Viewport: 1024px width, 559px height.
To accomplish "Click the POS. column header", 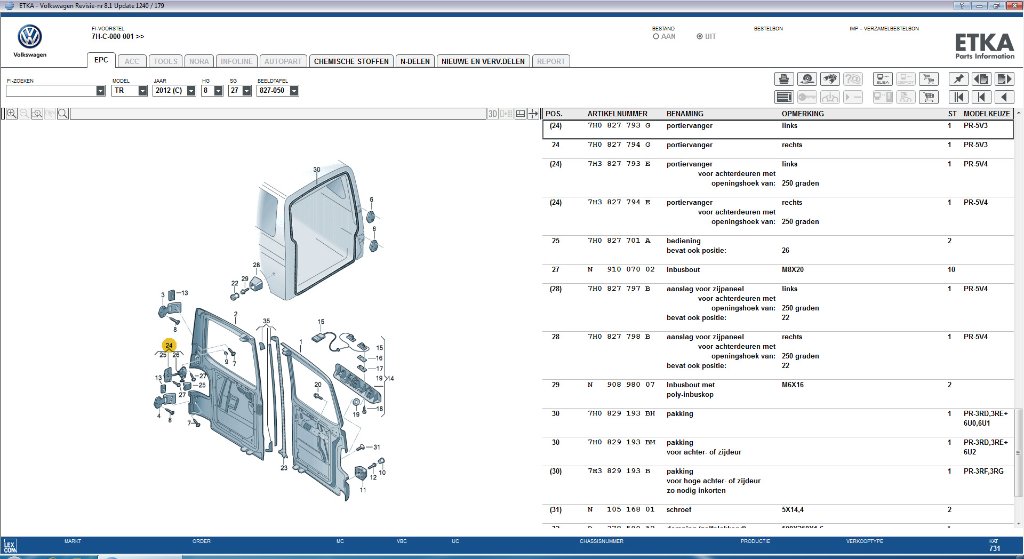I will (x=554, y=114).
